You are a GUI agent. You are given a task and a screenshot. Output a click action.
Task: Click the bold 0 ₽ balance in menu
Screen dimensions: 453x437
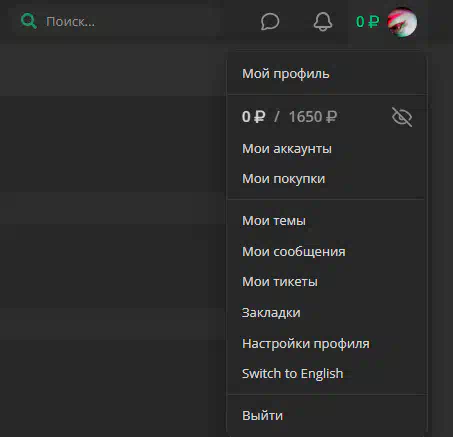point(254,117)
